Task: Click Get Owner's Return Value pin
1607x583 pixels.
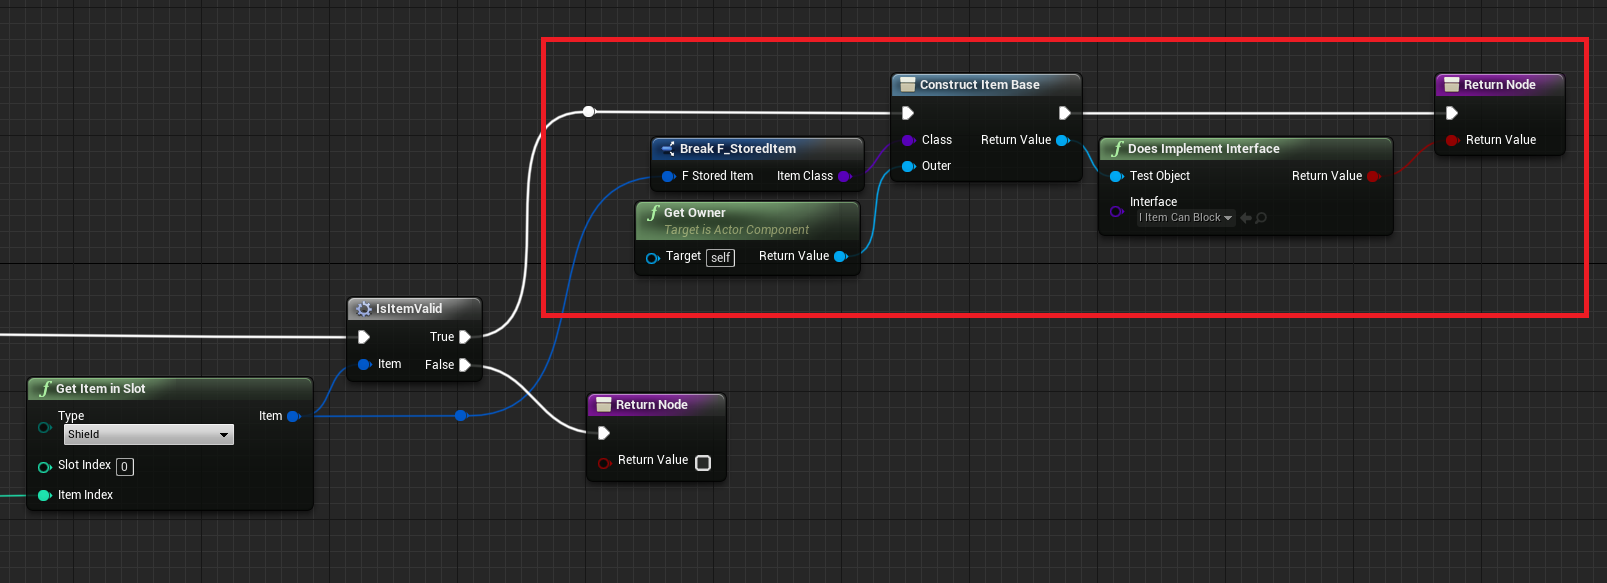Action: tap(841, 257)
